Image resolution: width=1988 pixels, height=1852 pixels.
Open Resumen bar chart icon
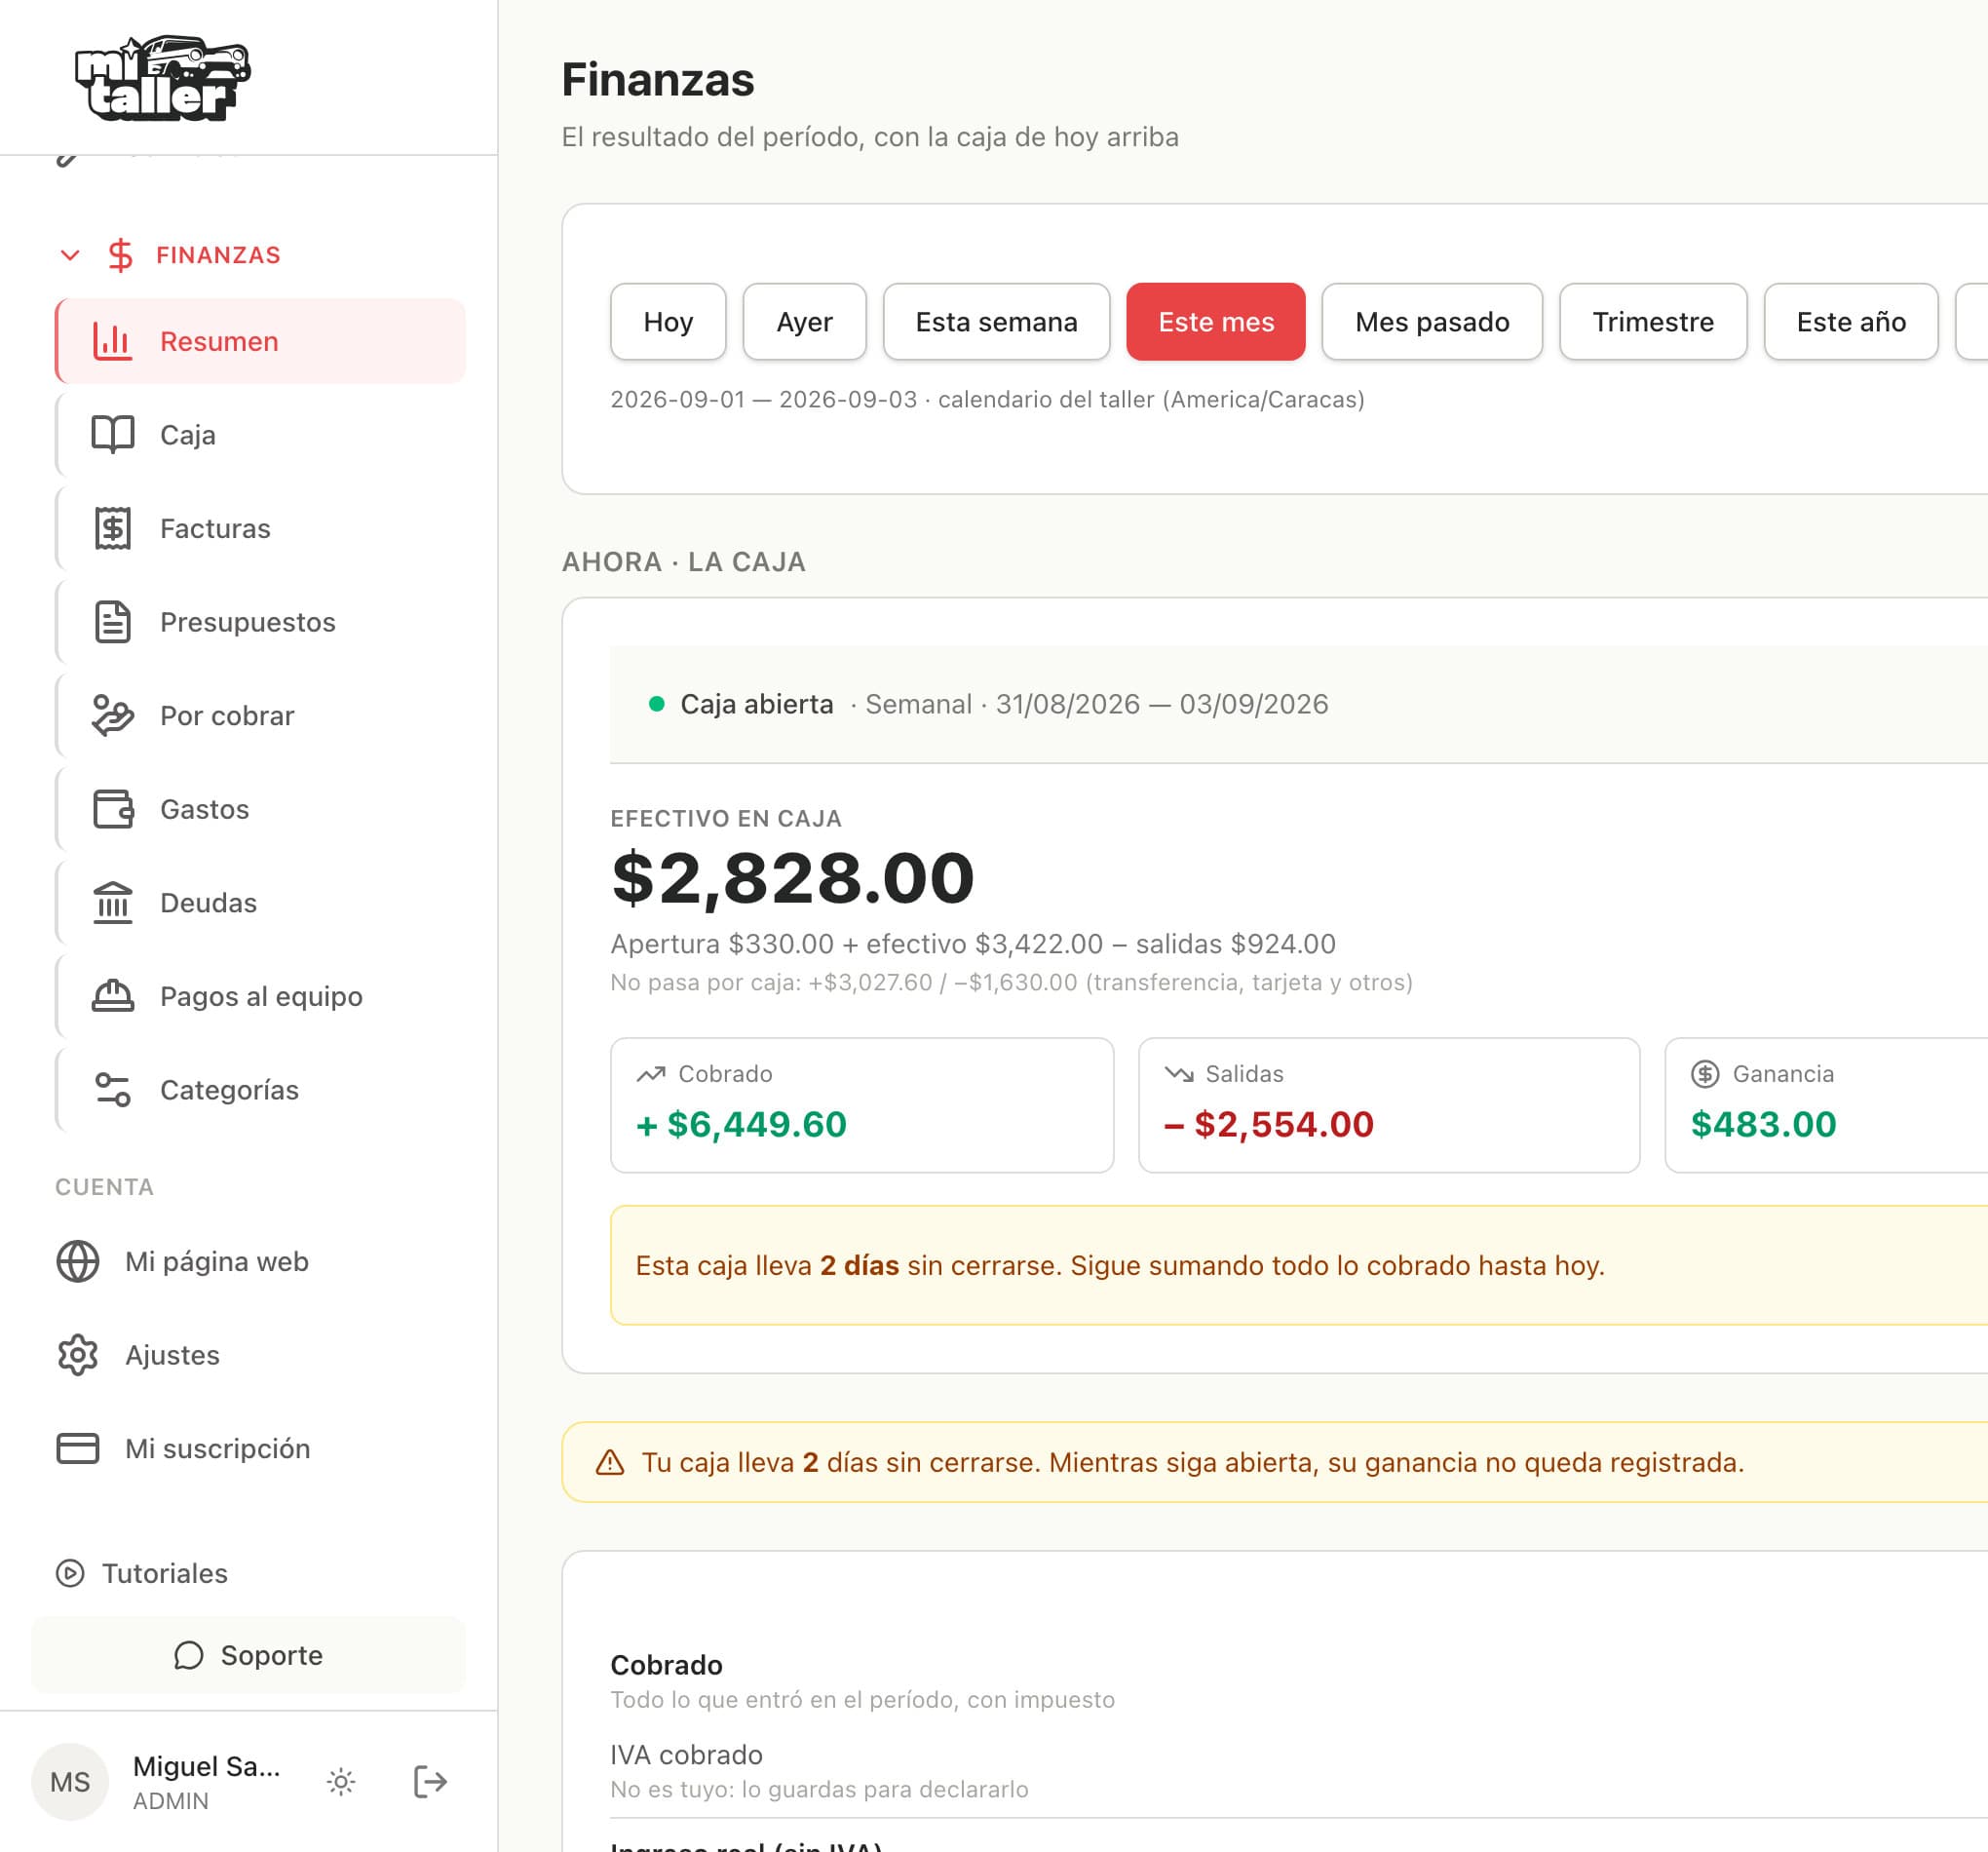click(112, 341)
